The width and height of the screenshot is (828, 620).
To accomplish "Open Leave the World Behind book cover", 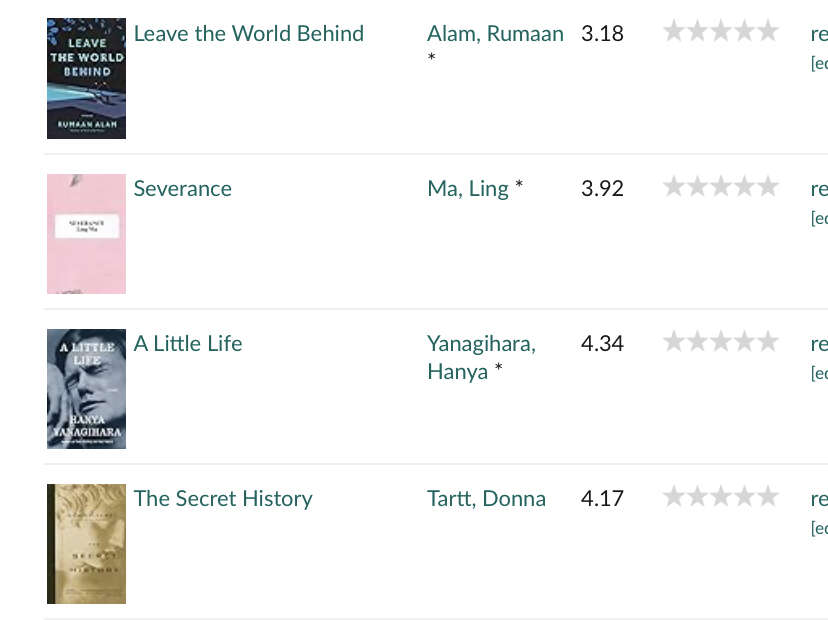I will coord(87,78).
